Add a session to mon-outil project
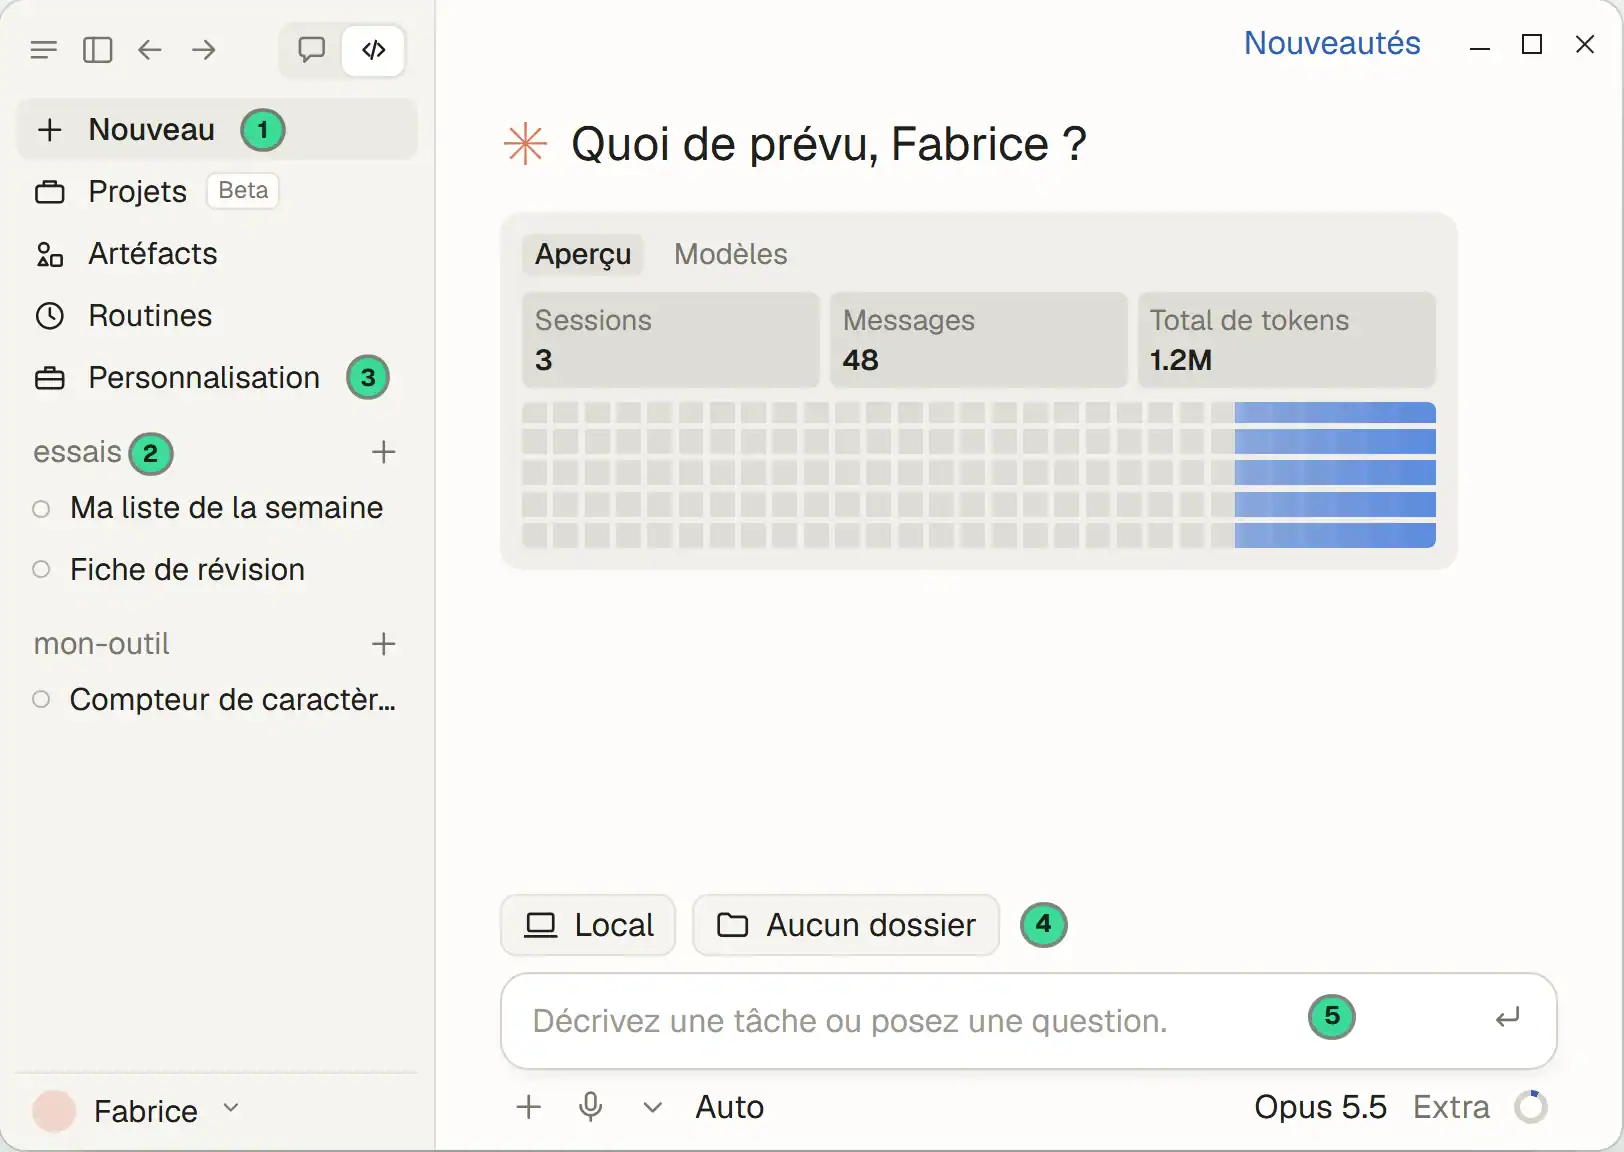The image size is (1624, 1152). [384, 644]
